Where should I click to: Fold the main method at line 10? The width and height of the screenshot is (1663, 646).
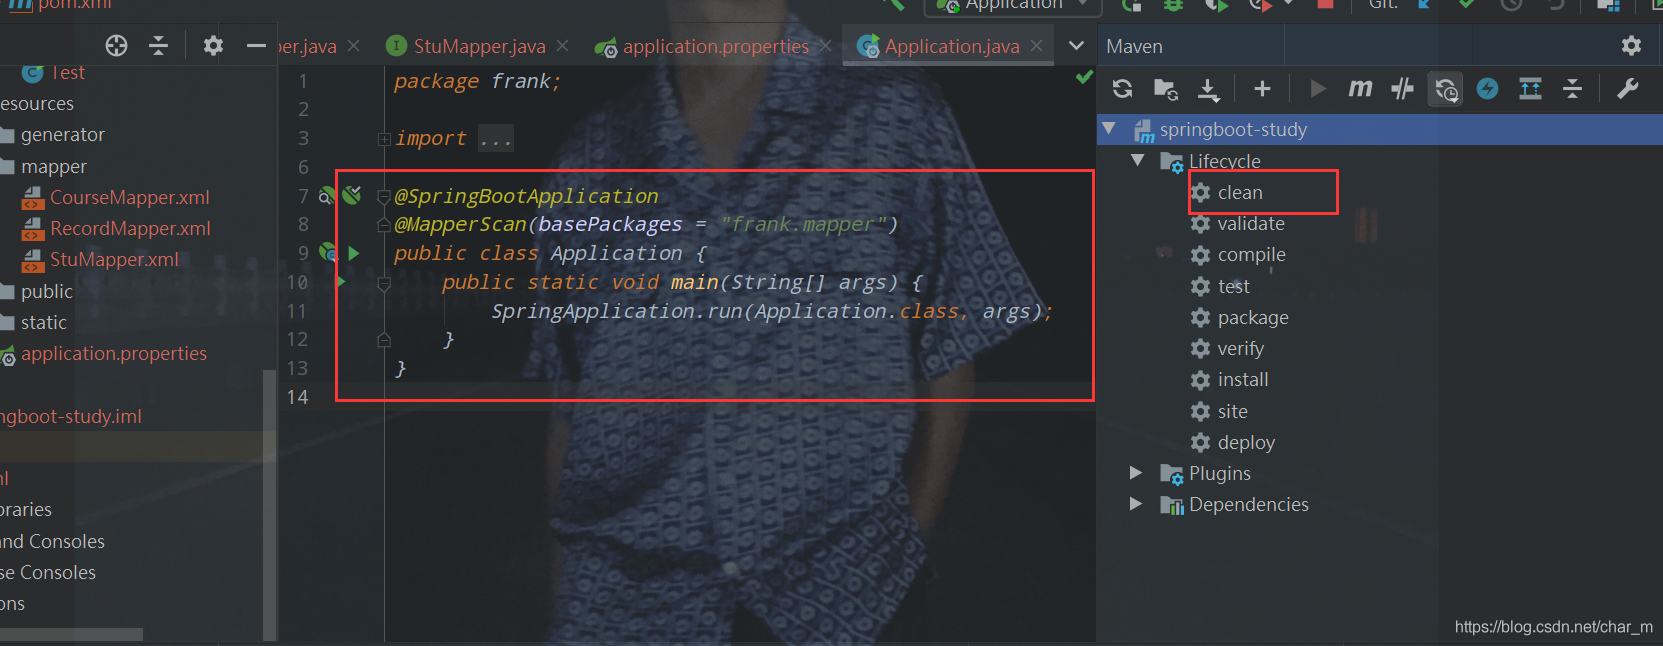[384, 284]
